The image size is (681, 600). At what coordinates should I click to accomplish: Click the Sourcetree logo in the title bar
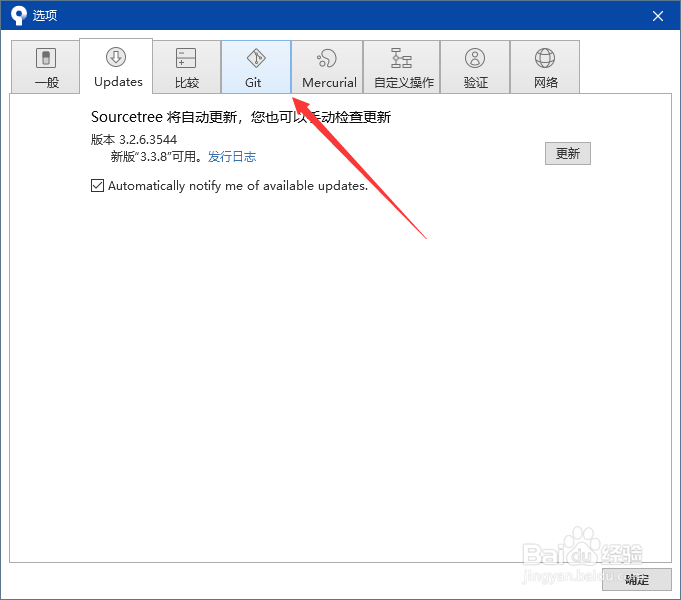pyautogui.click(x=18, y=16)
